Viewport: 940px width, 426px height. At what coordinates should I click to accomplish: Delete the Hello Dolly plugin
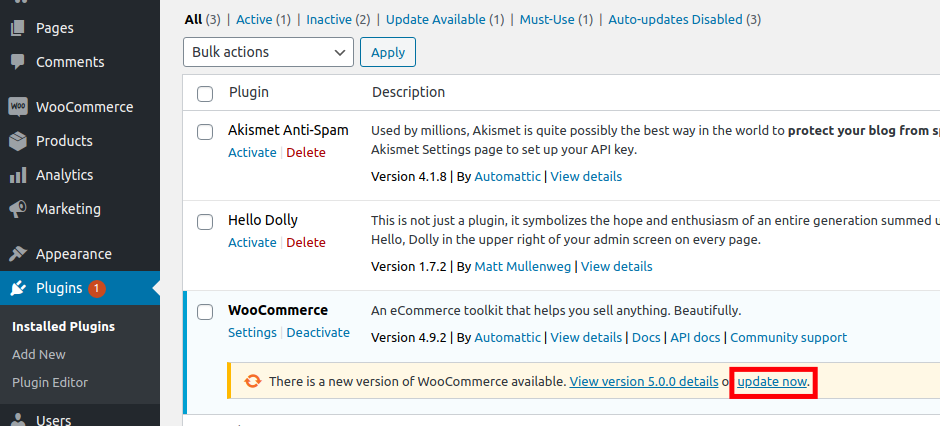(306, 242)
